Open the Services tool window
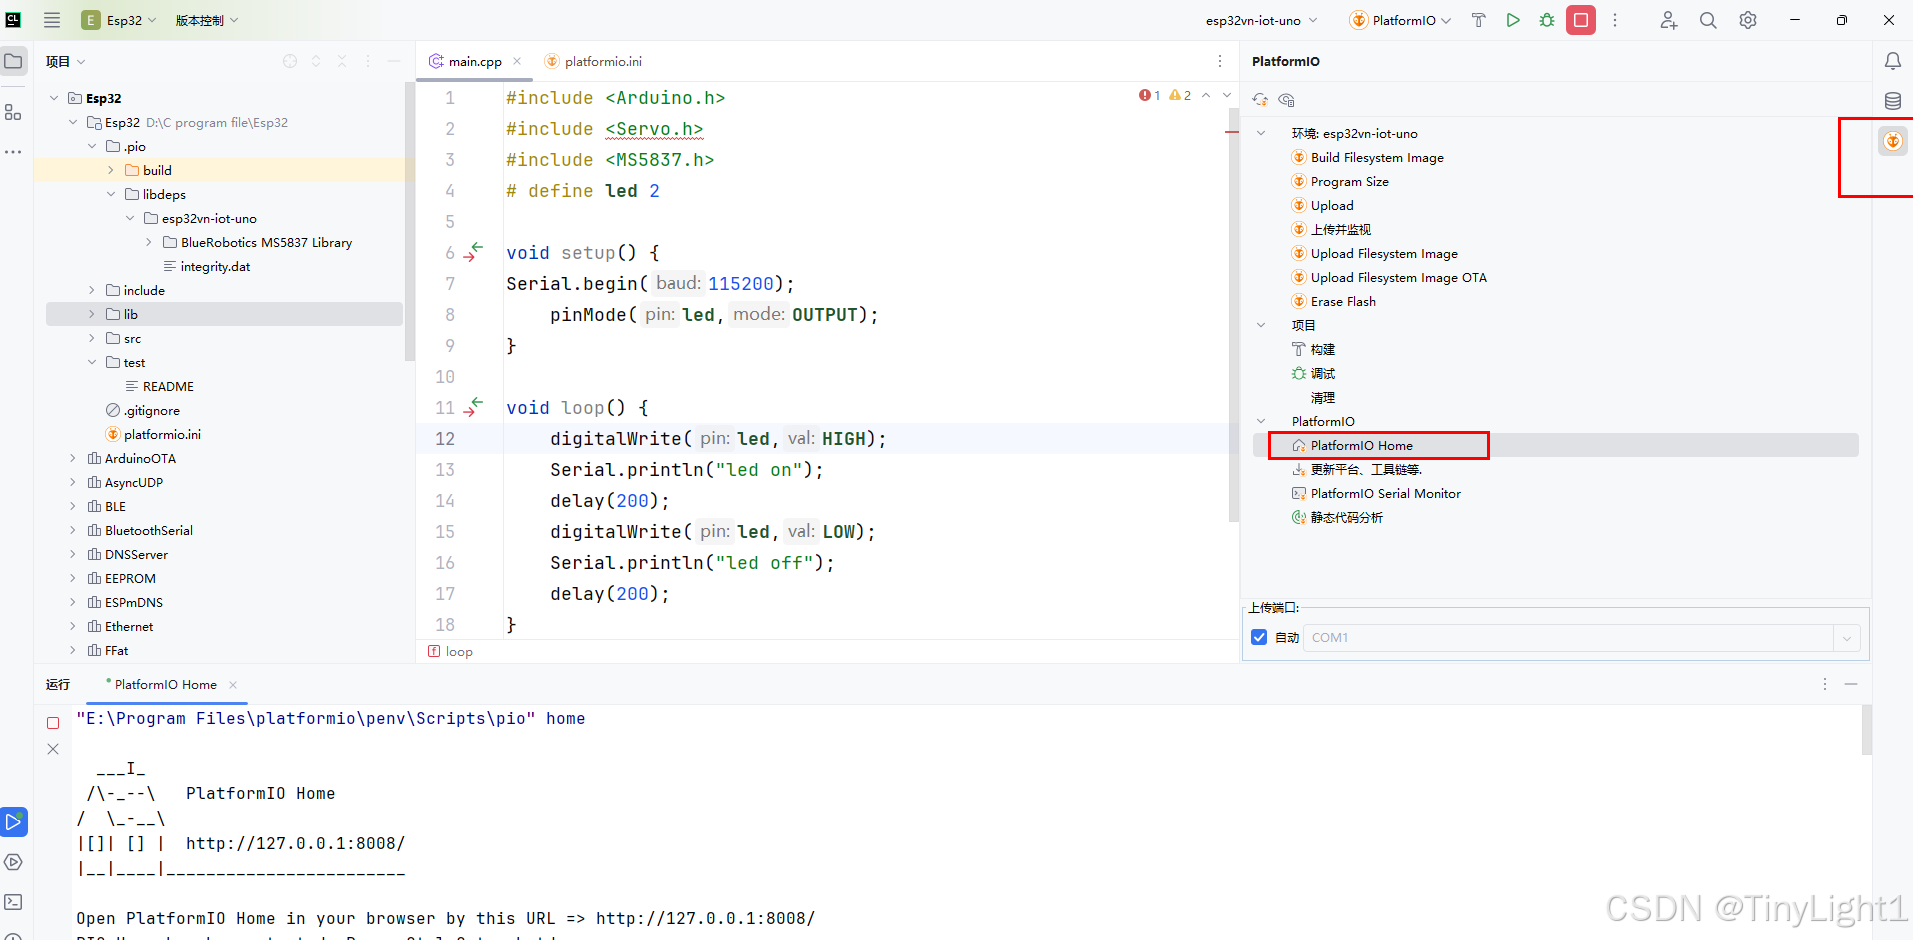The height and width of the screenshot is (940, 1913). click(13, 862)
